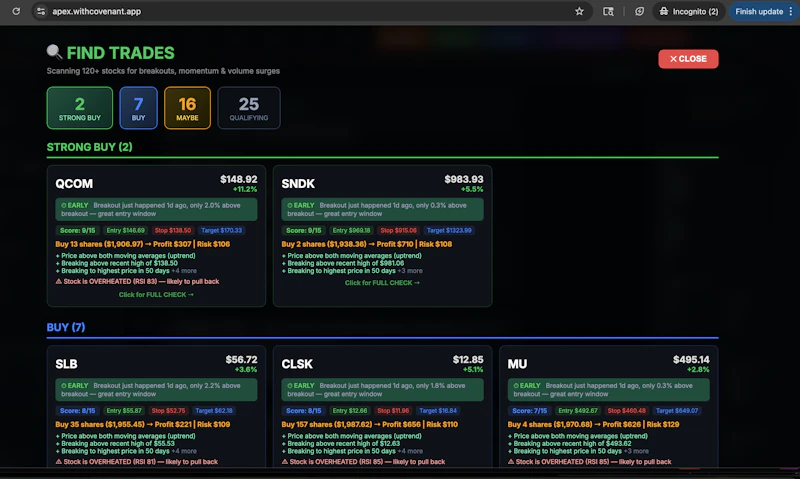The width and height of the screenshot is (800, 479).
Task: Click SNDK EARLY breakout banner
Action: tap(382, 210)
